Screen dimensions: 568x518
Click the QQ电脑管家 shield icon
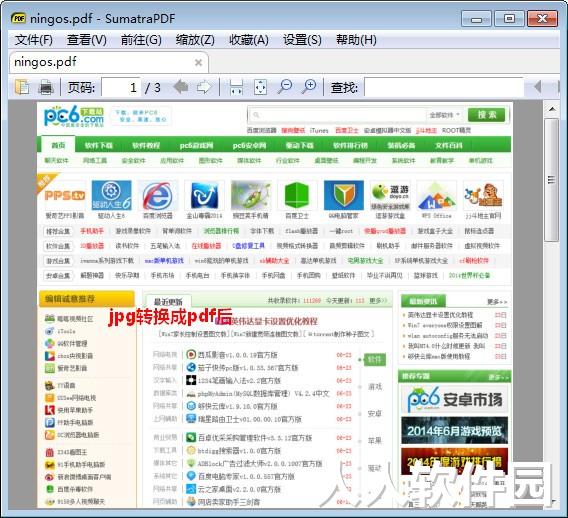point(344,196)
